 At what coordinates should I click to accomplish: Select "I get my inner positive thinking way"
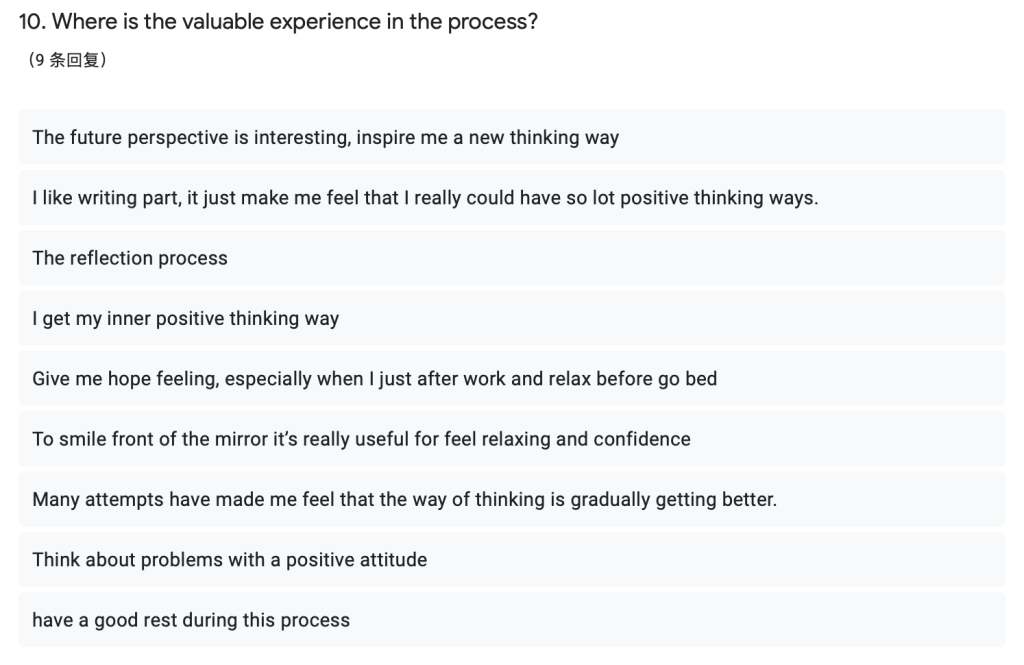(x=185, y=319)
